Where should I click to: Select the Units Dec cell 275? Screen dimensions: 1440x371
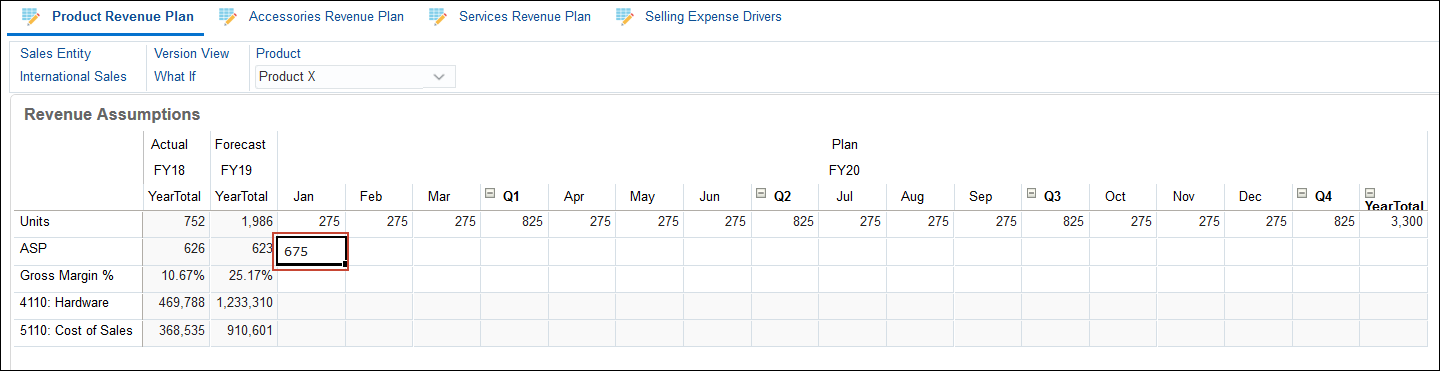pyautogui.click(x=1257, y=222)
